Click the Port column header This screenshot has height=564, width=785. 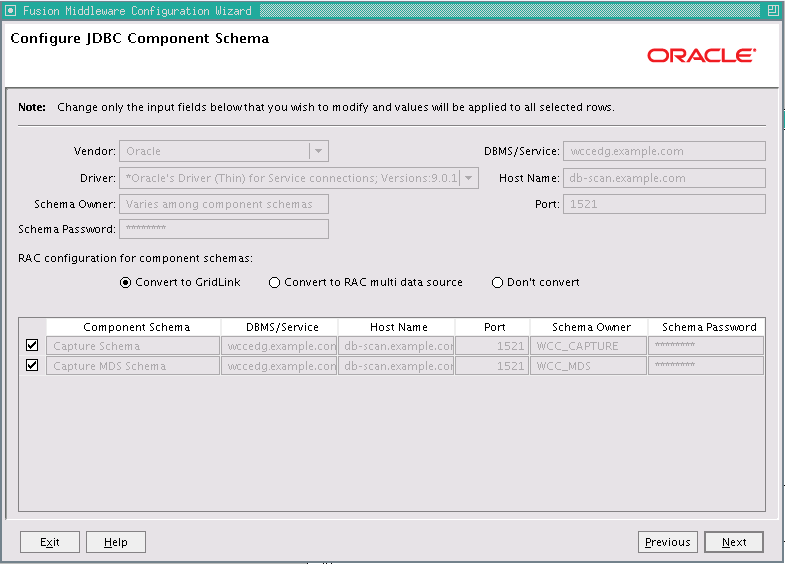[x=493, y=327]
